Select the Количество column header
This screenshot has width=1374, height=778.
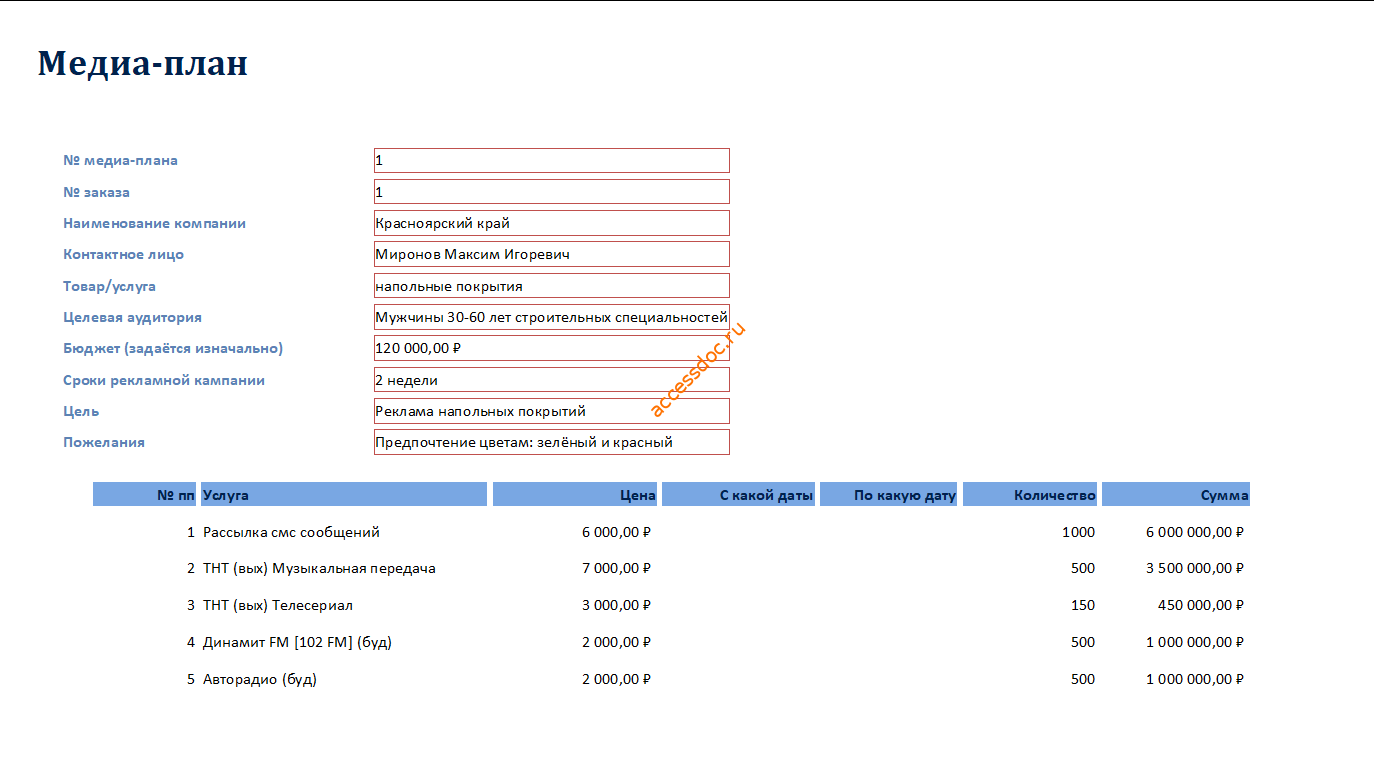coord(1030,494)
